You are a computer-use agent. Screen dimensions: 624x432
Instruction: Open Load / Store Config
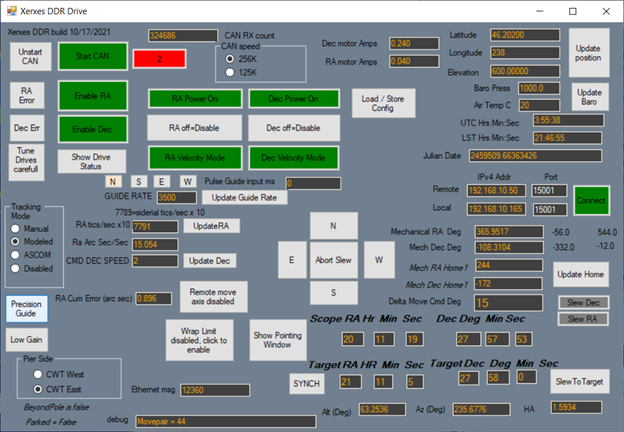click(383, 103)
